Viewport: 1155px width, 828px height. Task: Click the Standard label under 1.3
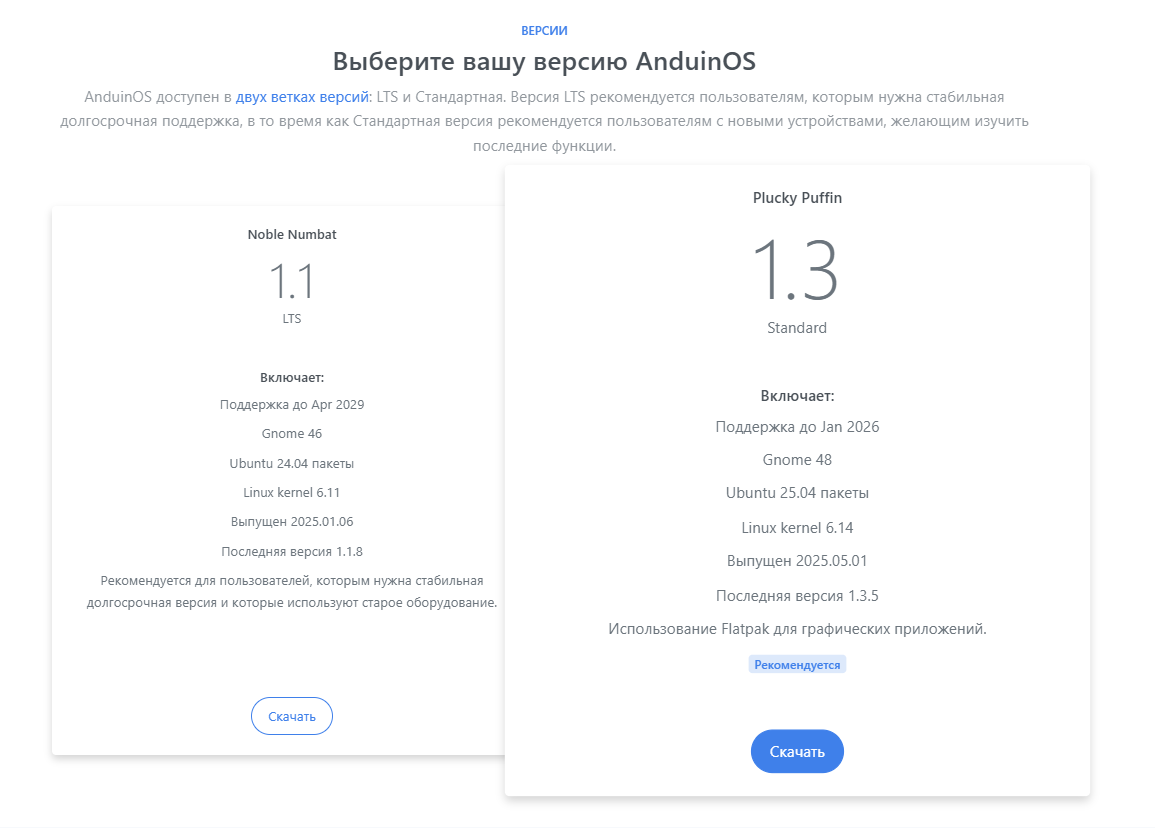coord(797,328)
